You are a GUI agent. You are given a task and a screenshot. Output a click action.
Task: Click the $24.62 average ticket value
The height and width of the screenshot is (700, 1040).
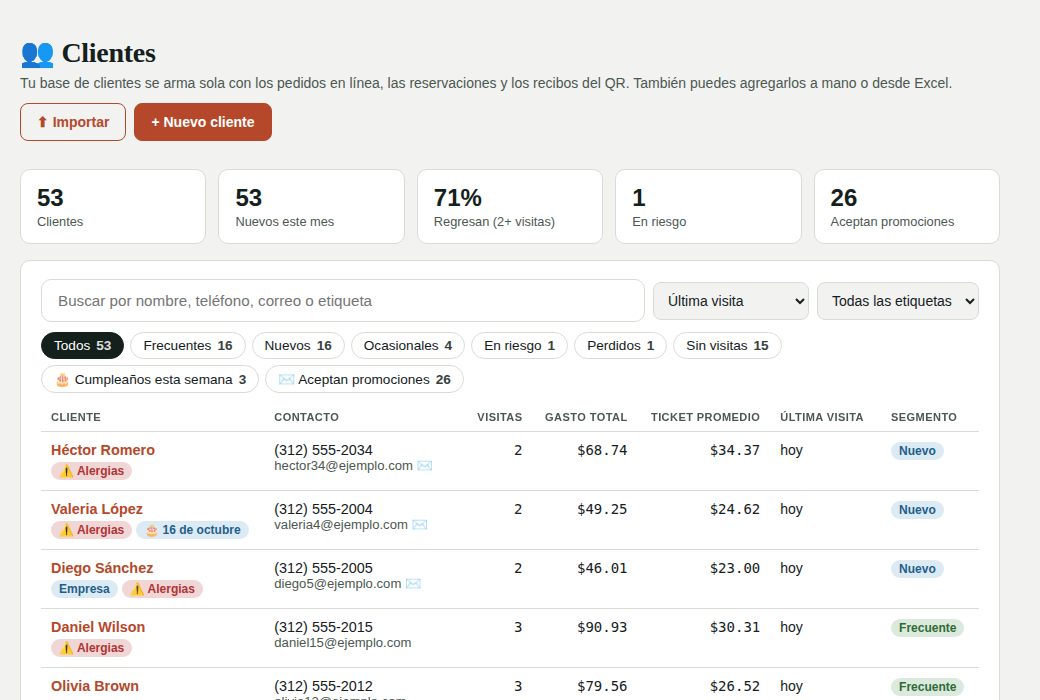tap(734, 510)
